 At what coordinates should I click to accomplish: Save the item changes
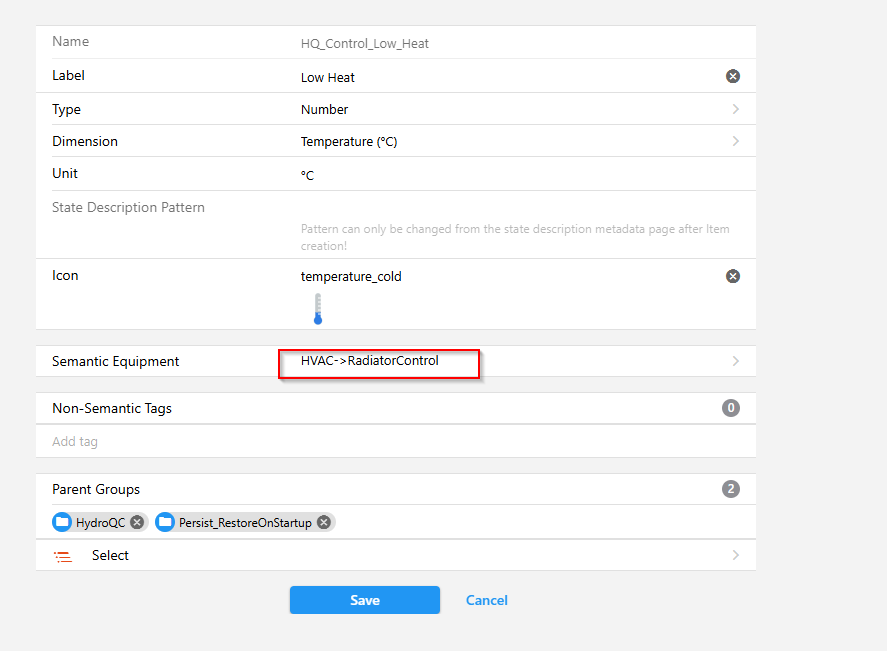point(364,600)
